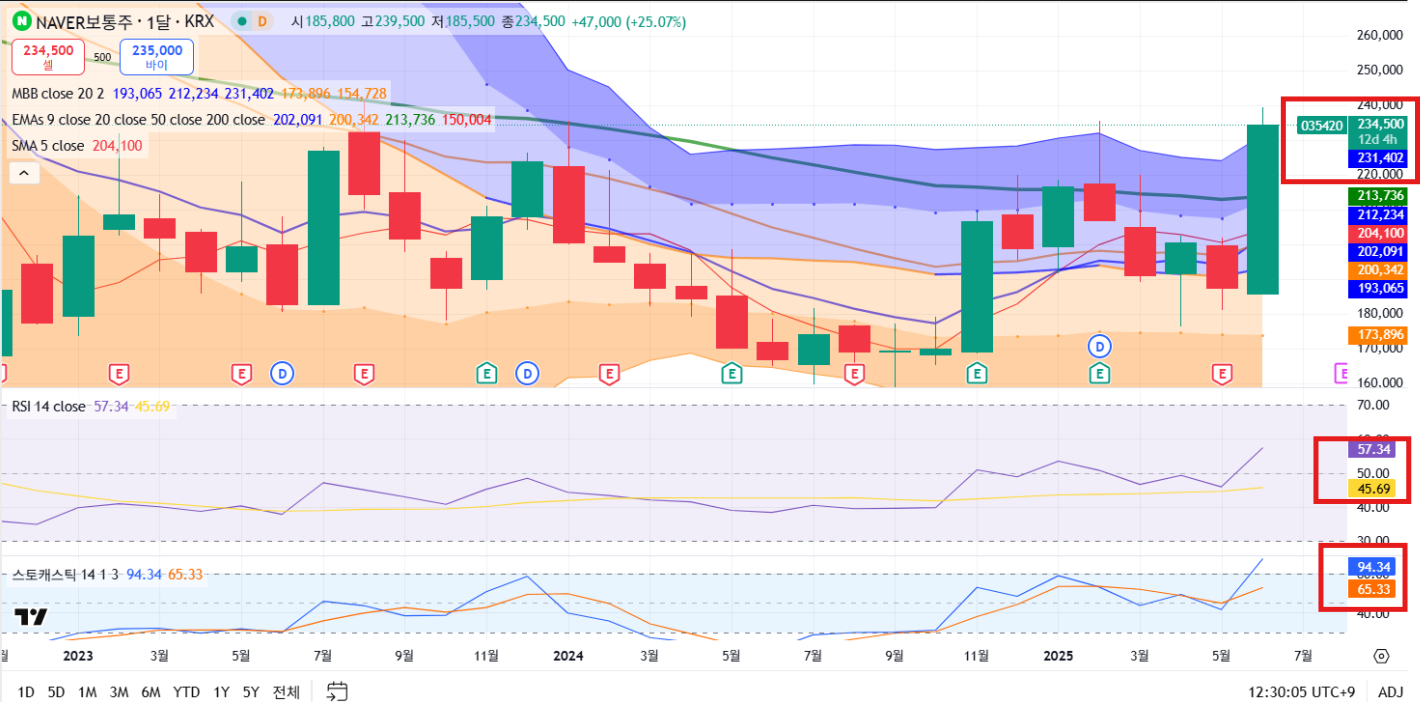
Task: Open green earnings E marker above 11월 2023
Action: point(487,374)
